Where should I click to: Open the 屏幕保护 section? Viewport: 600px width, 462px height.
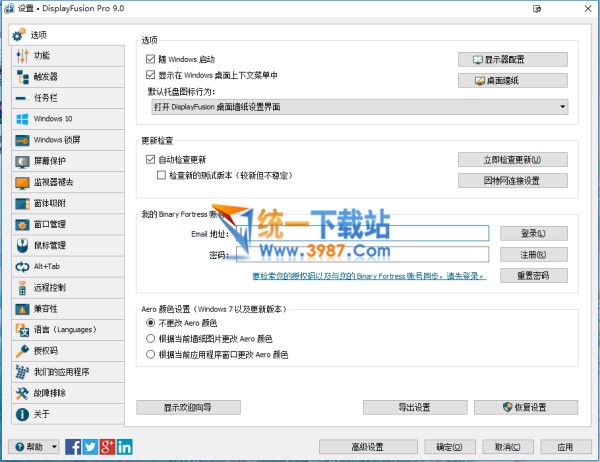click(x=63, y=161)
